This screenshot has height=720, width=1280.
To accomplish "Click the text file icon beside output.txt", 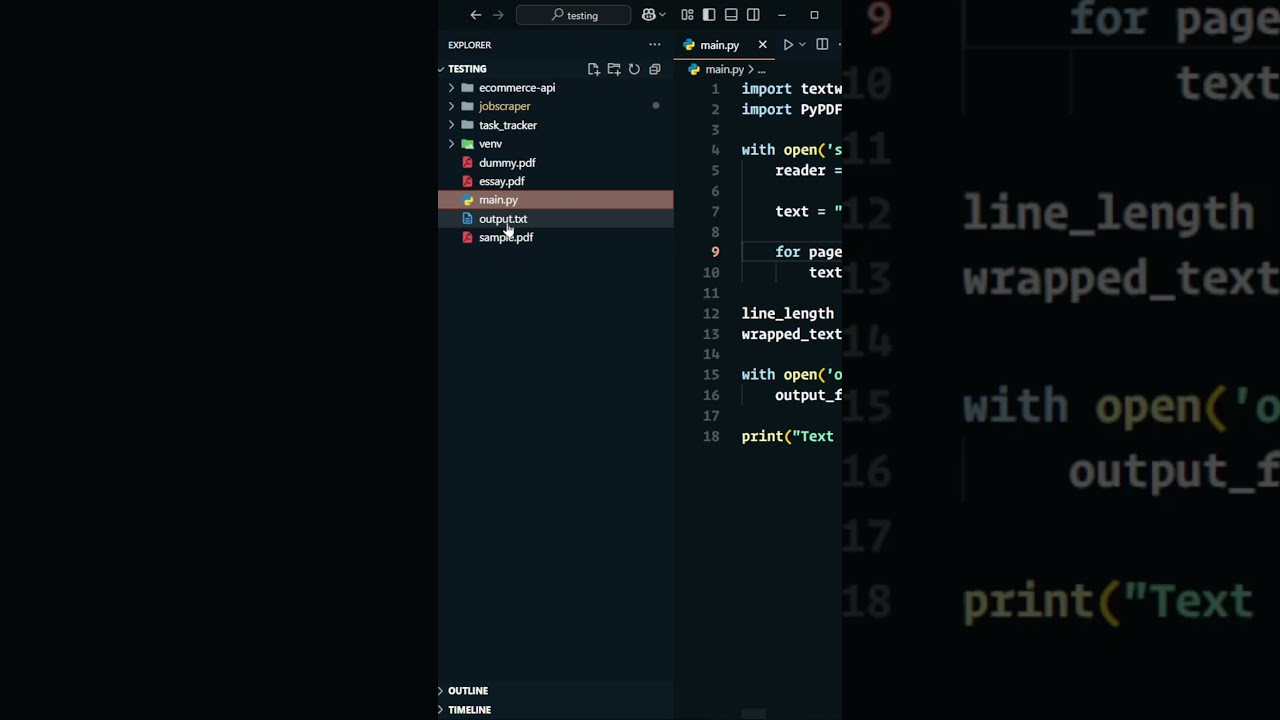I will pos(467,219).
